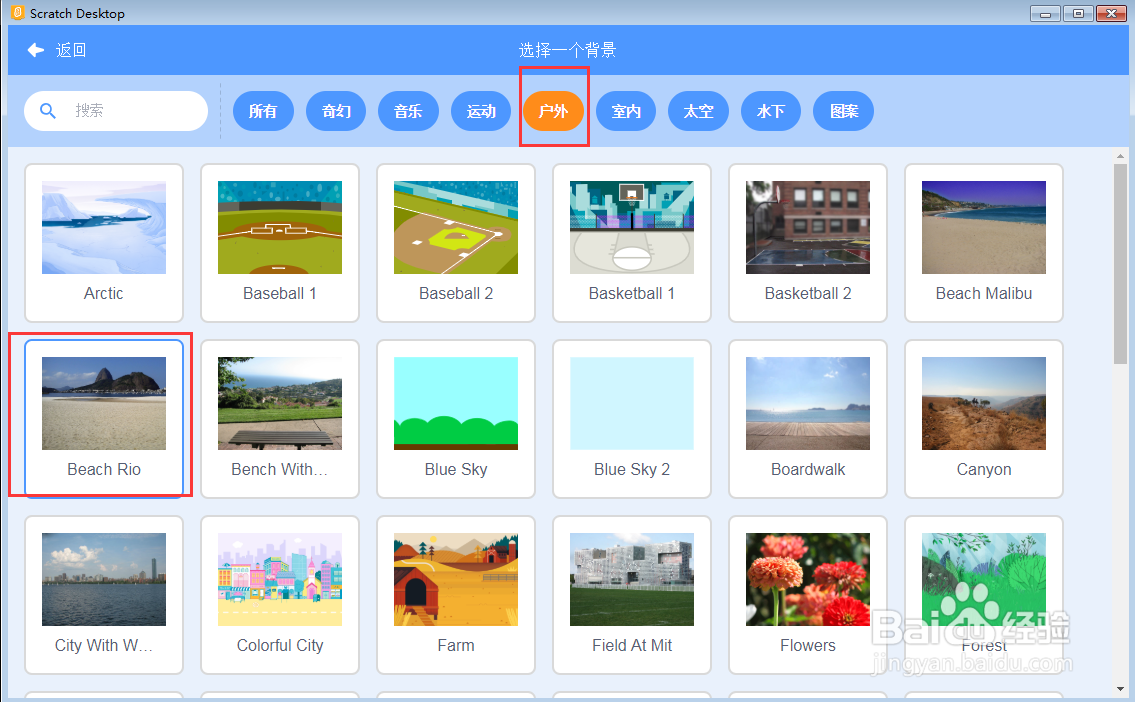Select the 室内 category filter
This screenshot has height=702, width=1135.
[x=626, y=111]
